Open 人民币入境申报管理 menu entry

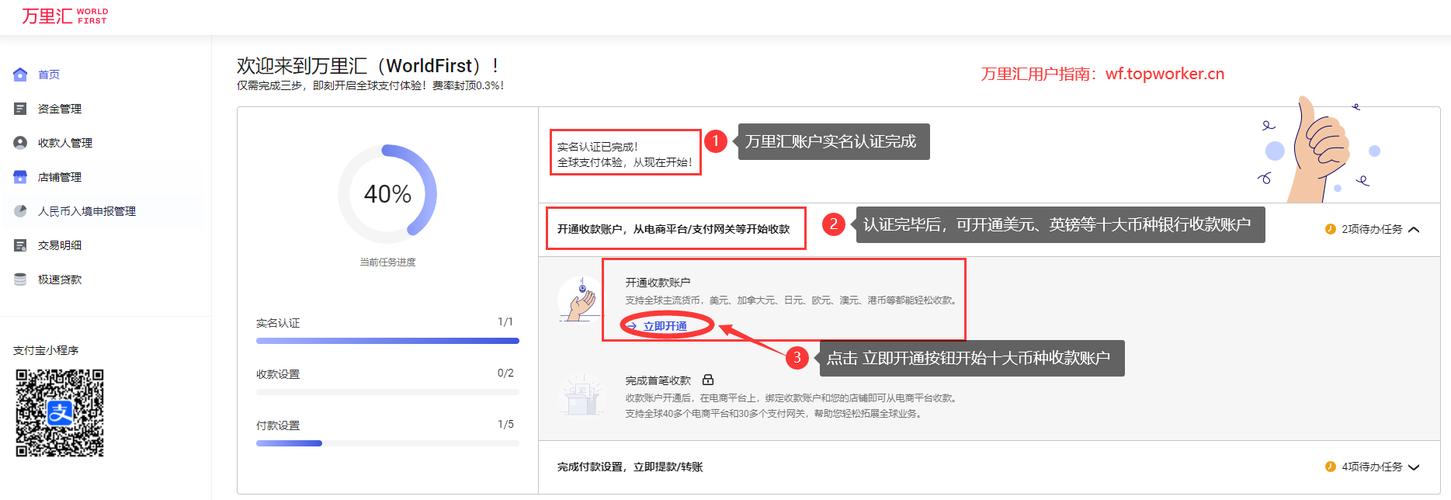click(x=87, y=211)
